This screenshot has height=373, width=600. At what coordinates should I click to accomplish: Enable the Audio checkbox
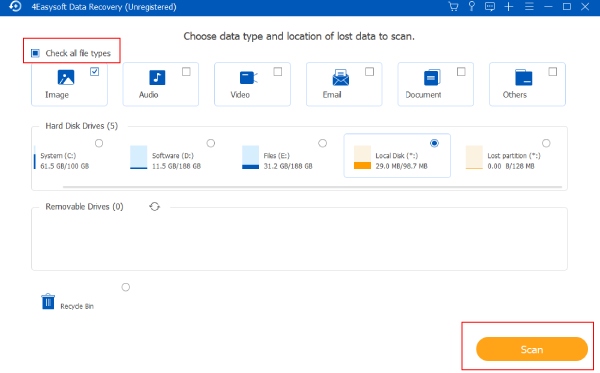(x=186, y=72)
